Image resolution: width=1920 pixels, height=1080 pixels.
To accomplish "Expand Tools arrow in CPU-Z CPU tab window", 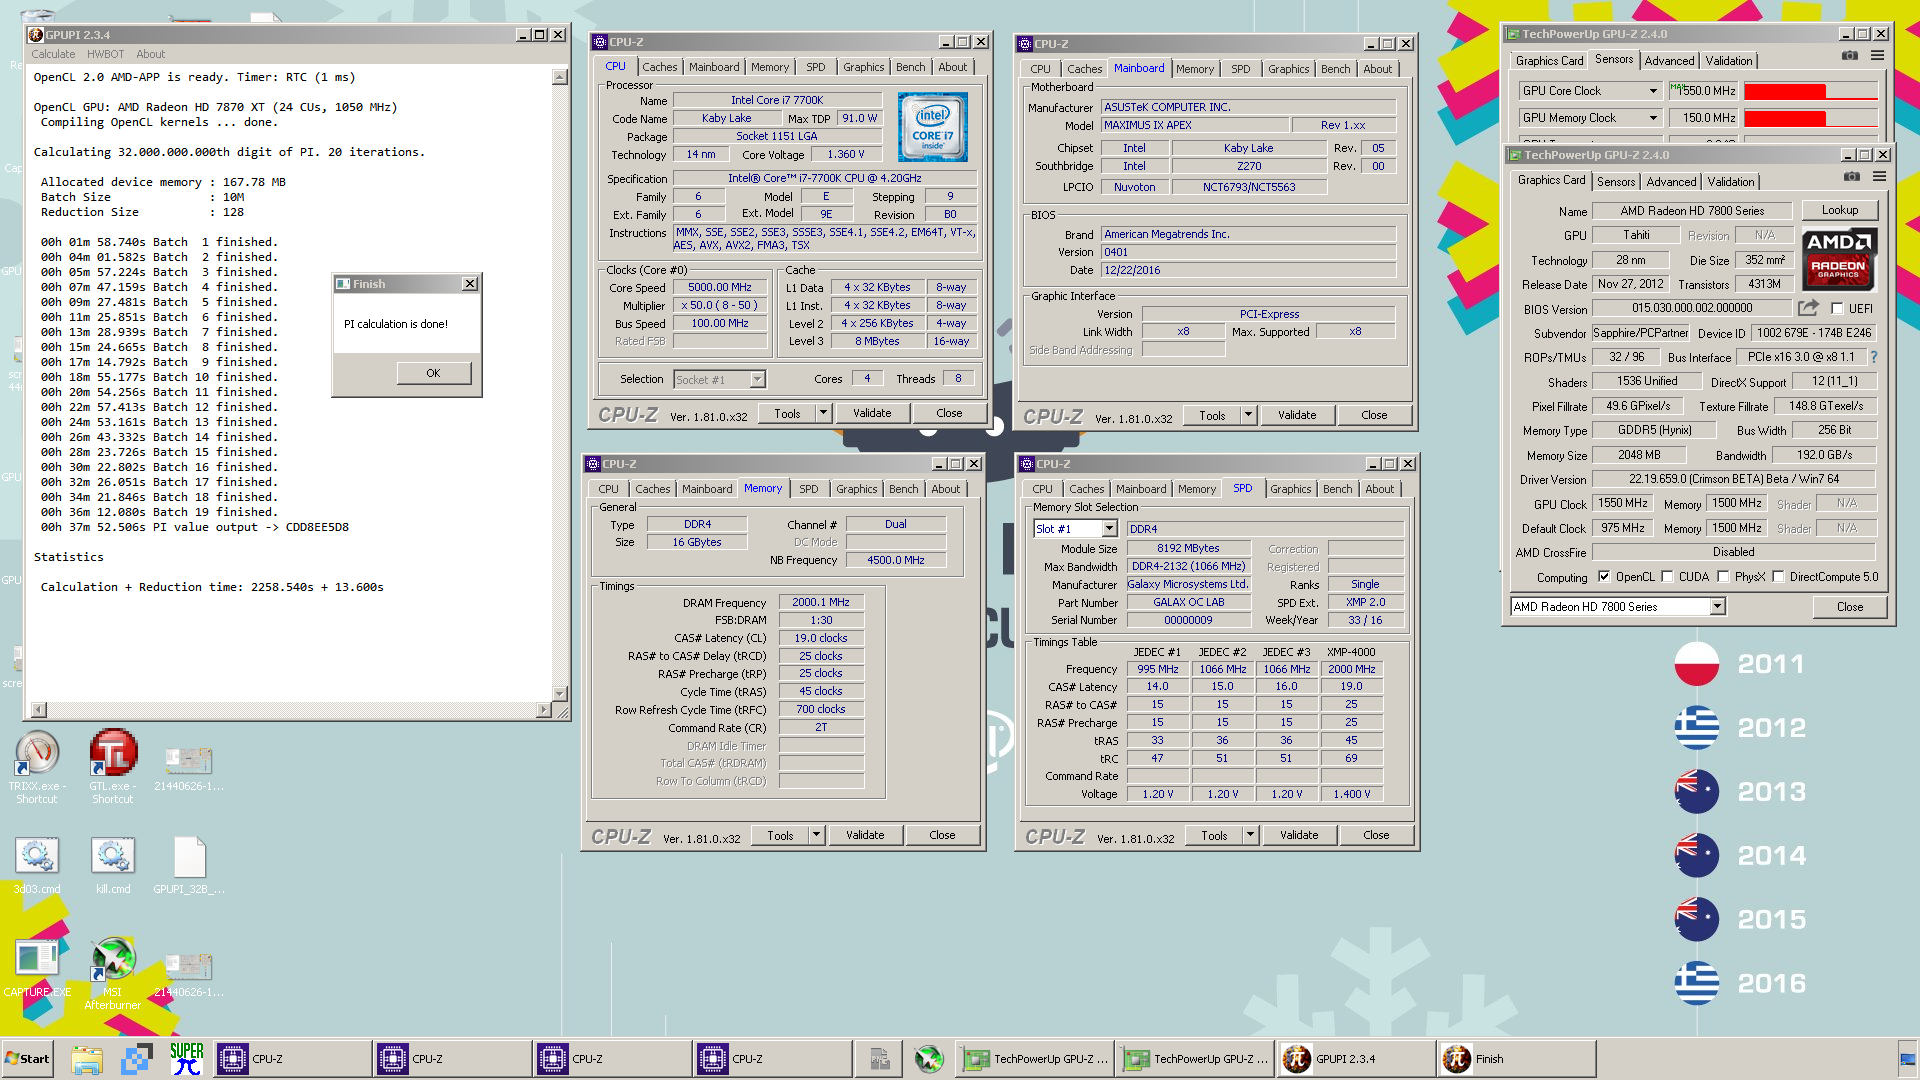I will point(823,413).
